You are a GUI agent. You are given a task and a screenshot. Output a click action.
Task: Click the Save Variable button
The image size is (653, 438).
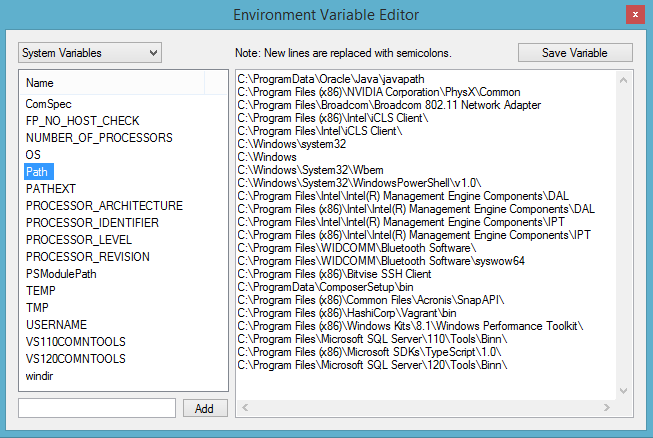coord(575,52)
